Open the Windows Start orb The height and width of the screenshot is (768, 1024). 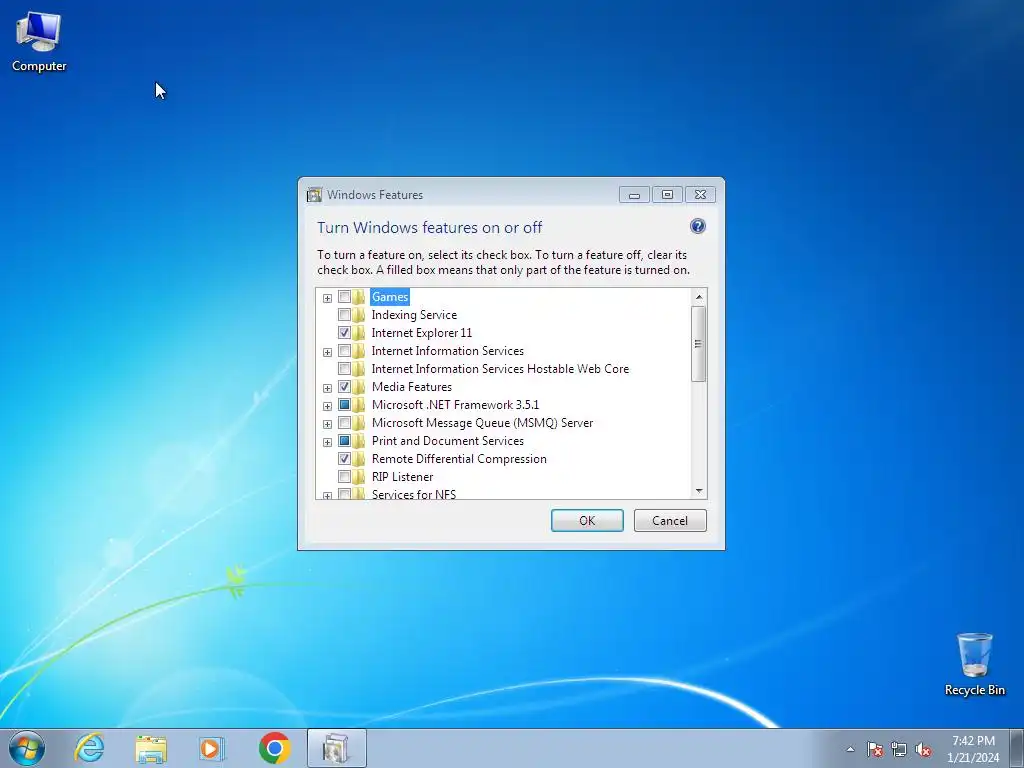[x=27, y=748]
